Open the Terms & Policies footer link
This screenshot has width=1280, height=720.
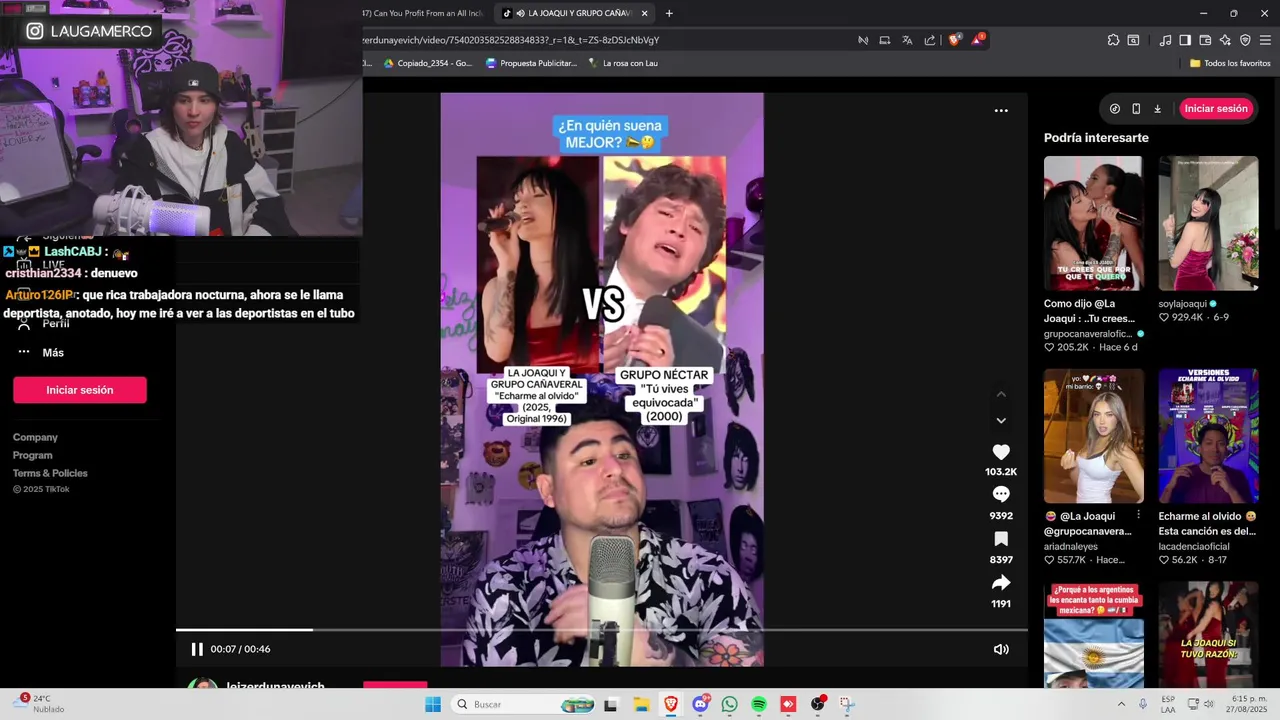tap(50, 473)
